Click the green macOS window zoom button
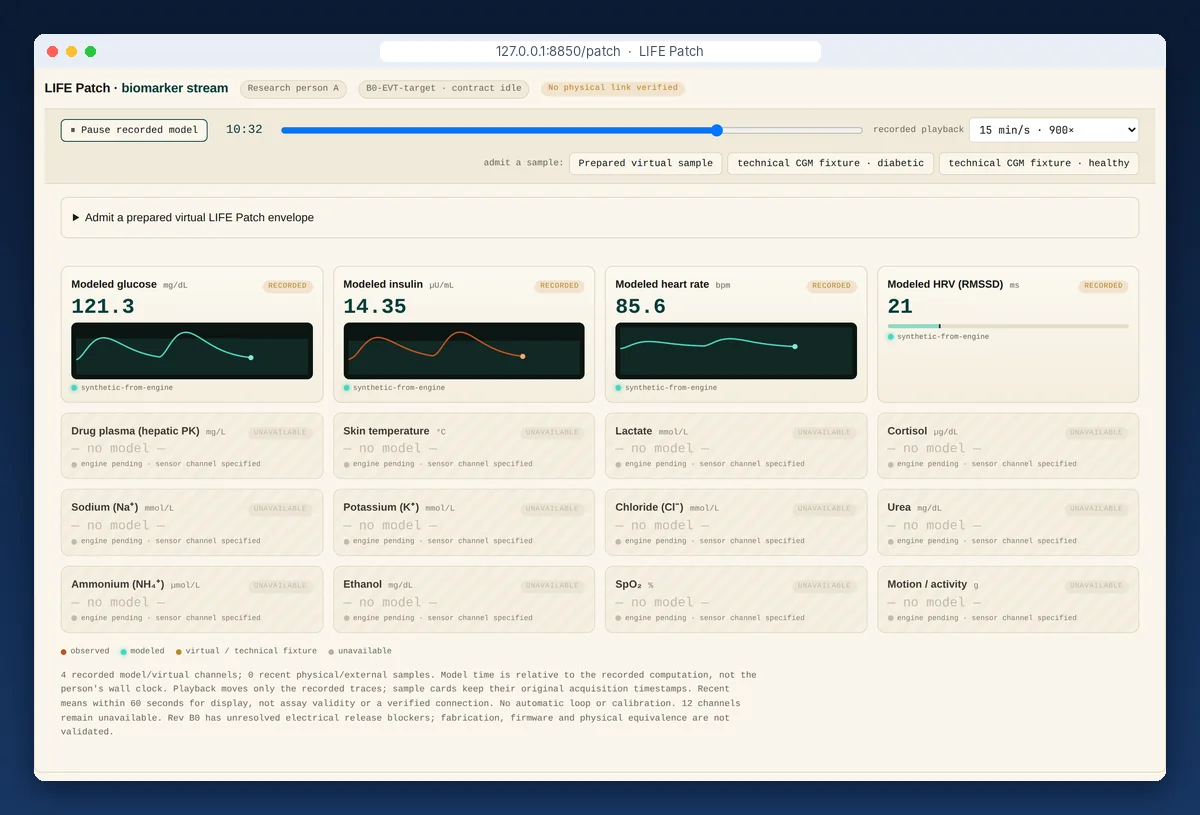This screenshot has width=1200, height=815. [x=91, y=51]
